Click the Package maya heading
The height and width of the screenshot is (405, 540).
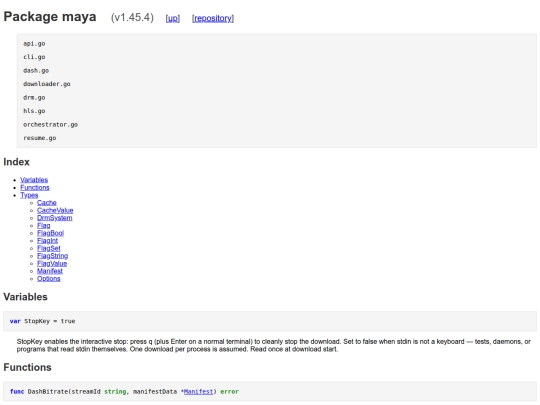click(50, 17)
